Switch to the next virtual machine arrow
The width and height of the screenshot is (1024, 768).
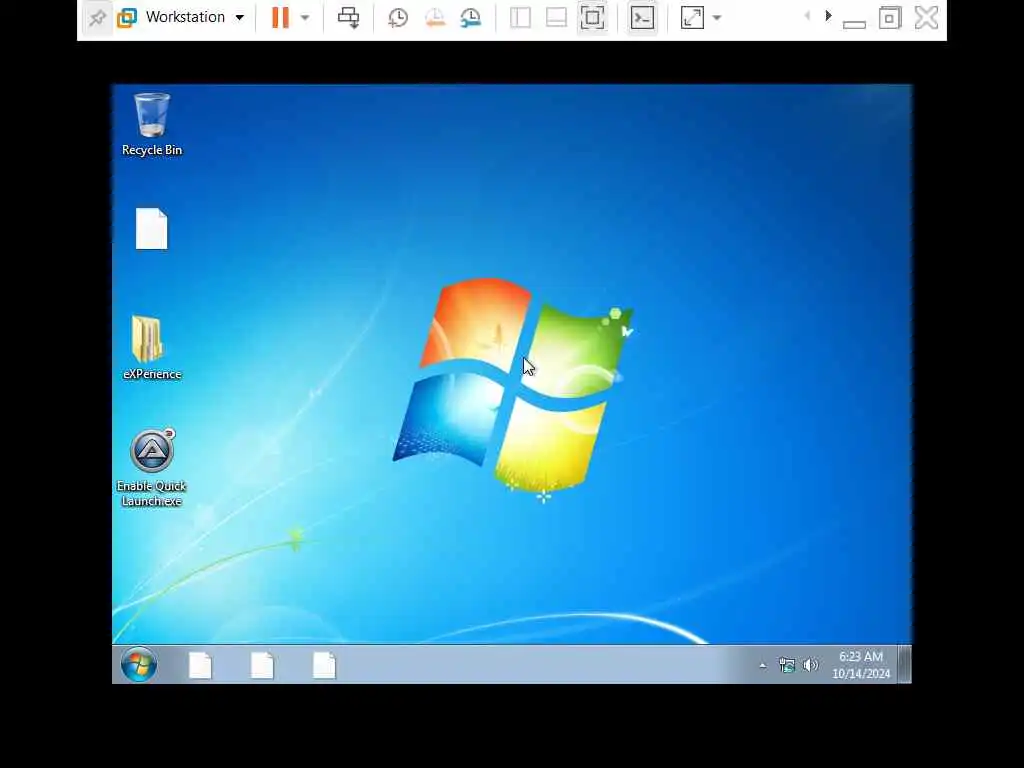(828, 16)
